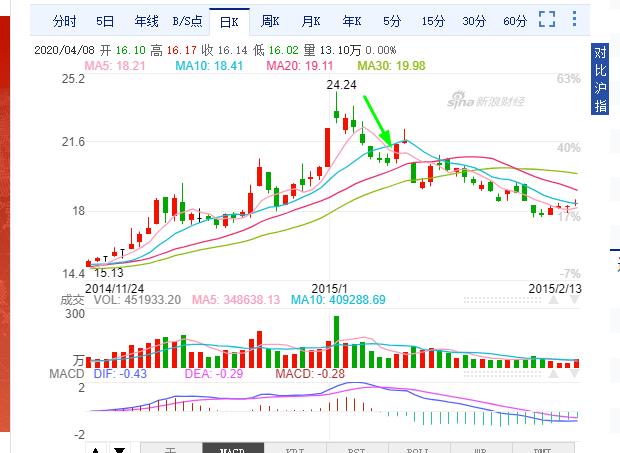The image size is (620, 453).
Task: Open the 年线 yearly line tab
Action: [146, 20]
